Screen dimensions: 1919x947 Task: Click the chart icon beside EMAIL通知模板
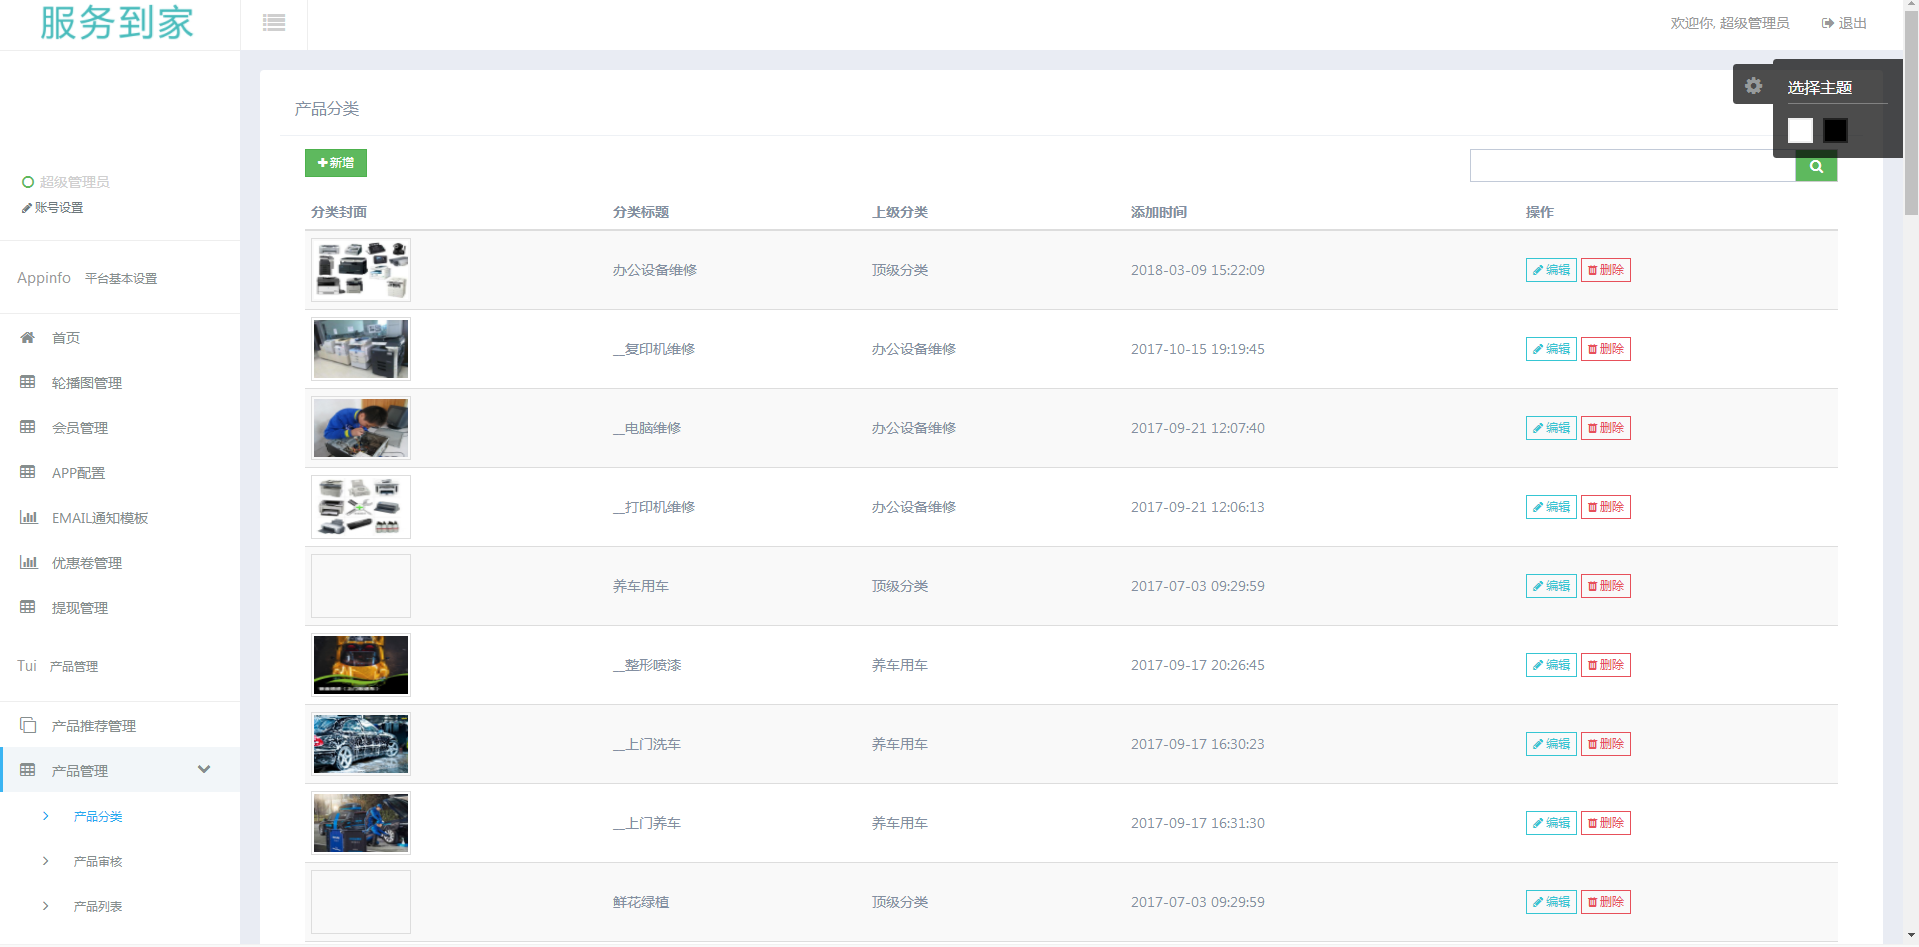click(x=28, y=517)
